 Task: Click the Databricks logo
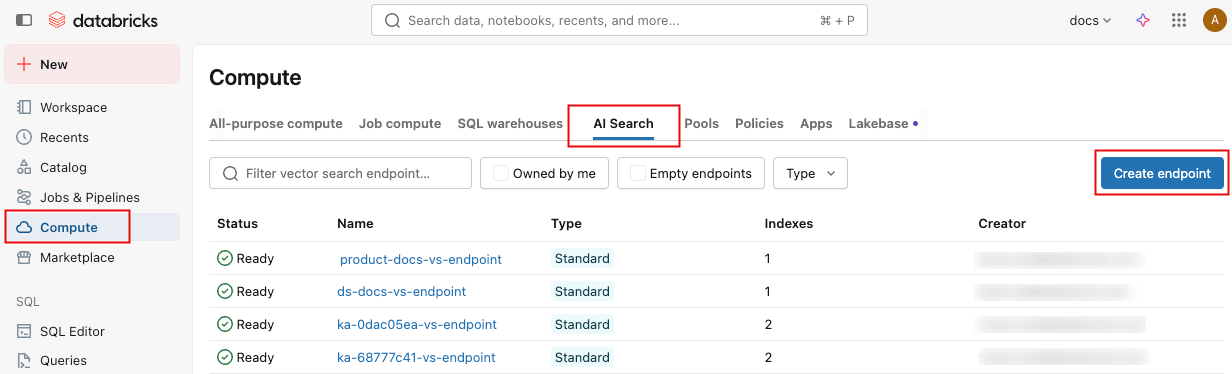(103, 20)
